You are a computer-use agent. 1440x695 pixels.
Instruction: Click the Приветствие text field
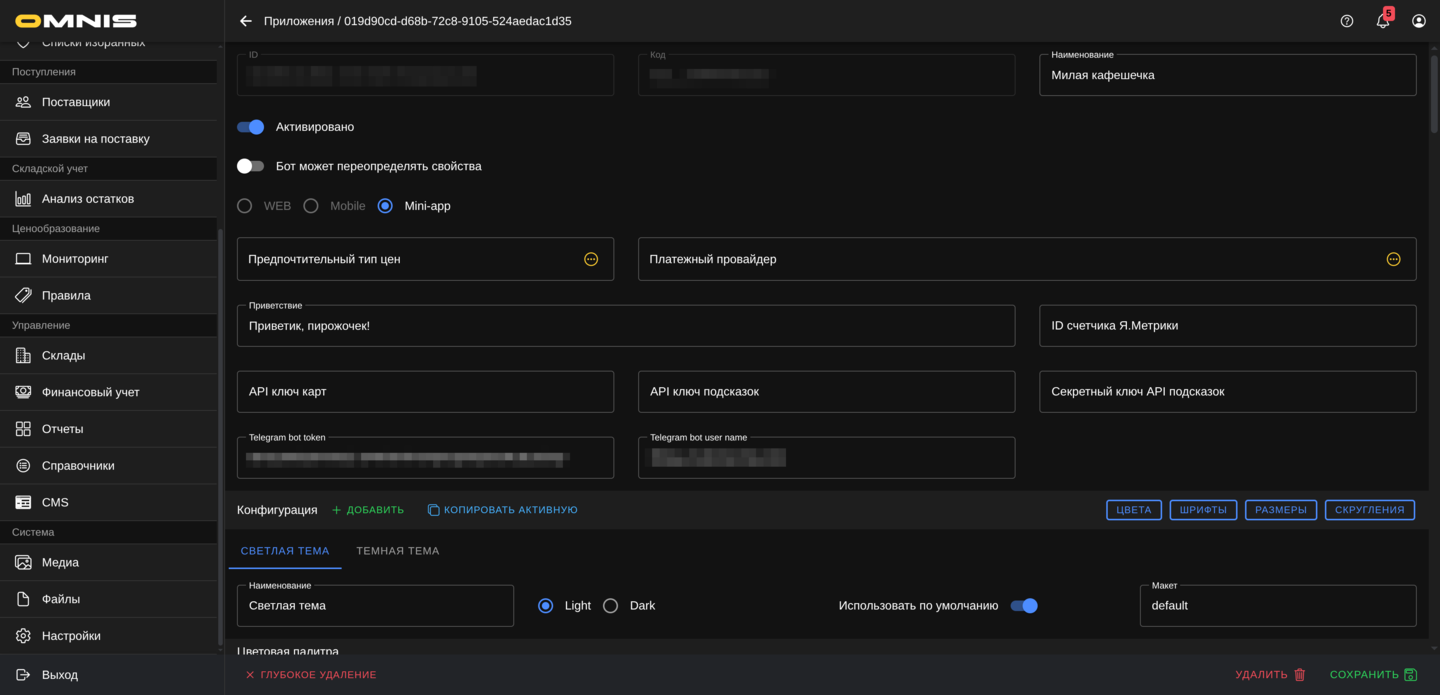(626, 325)
